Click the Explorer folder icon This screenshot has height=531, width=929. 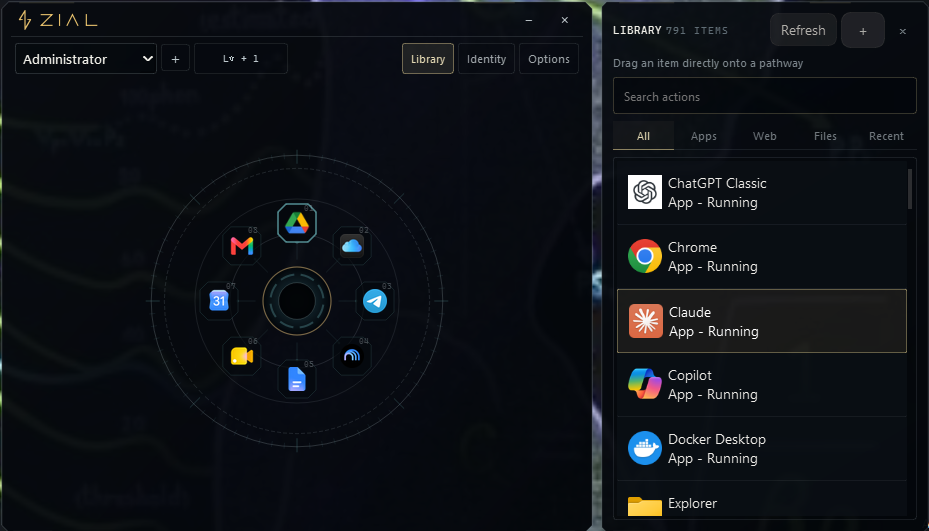point(645,507)
